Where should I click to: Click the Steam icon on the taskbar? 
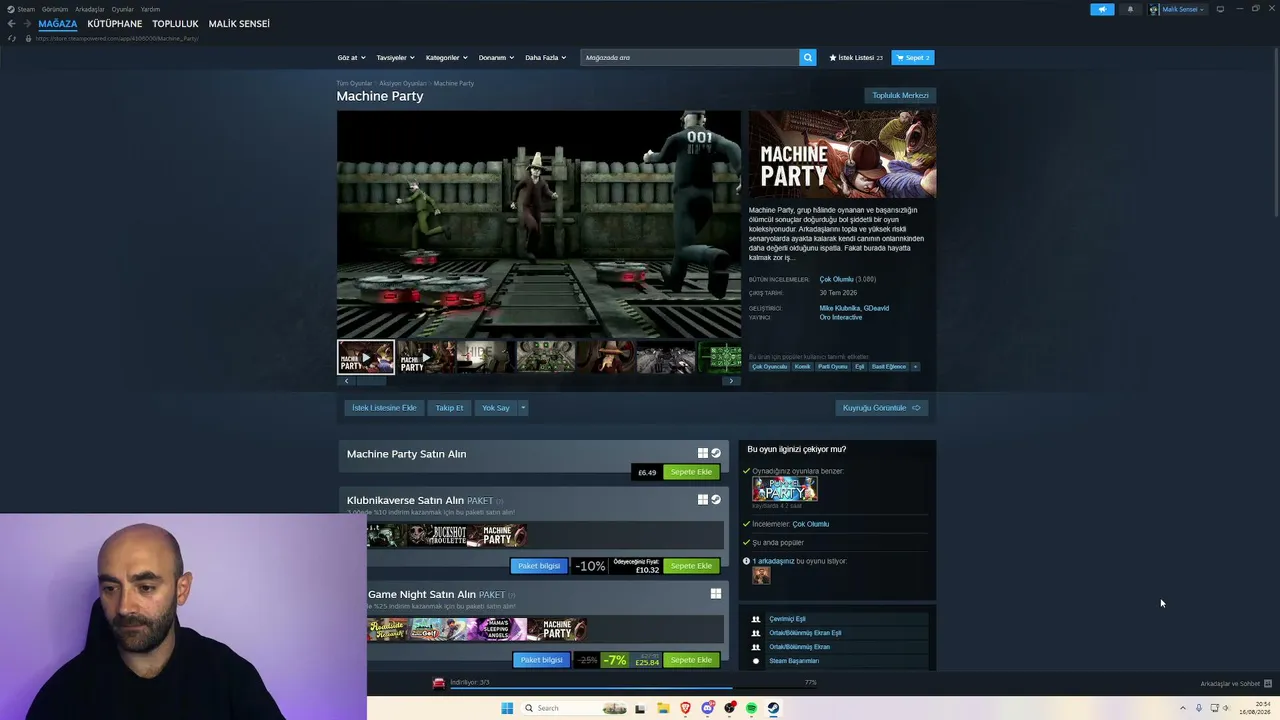773,708
